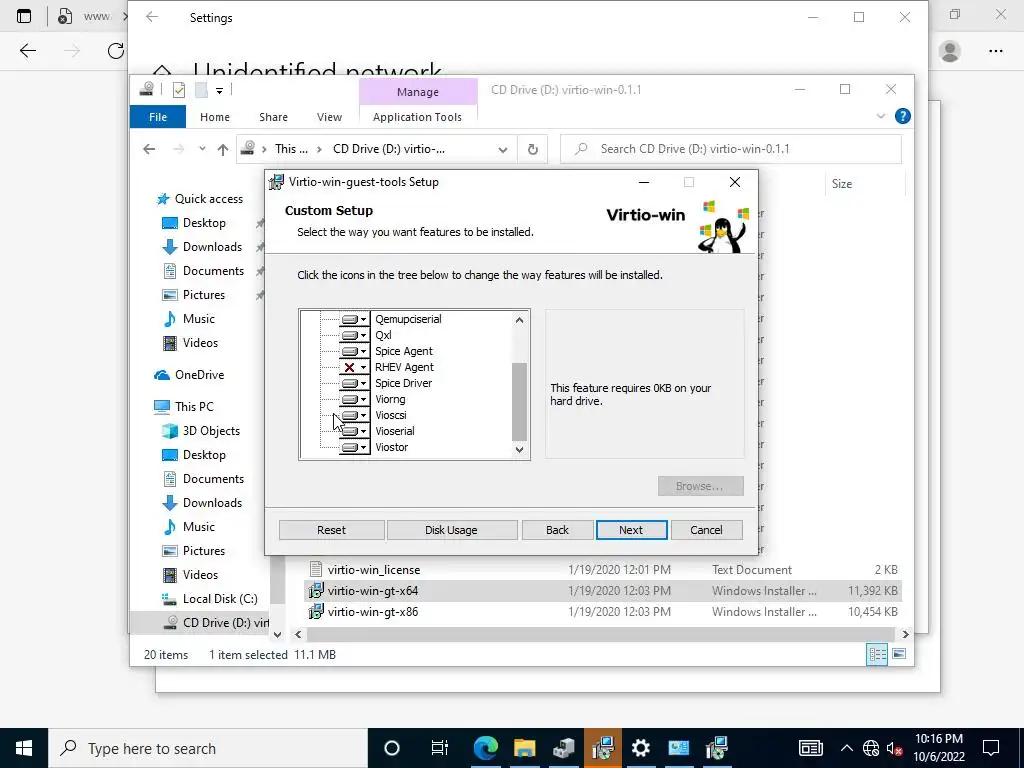Click the Search CD Drive field
Screen dimensions: 1024x768
(731, 149)
